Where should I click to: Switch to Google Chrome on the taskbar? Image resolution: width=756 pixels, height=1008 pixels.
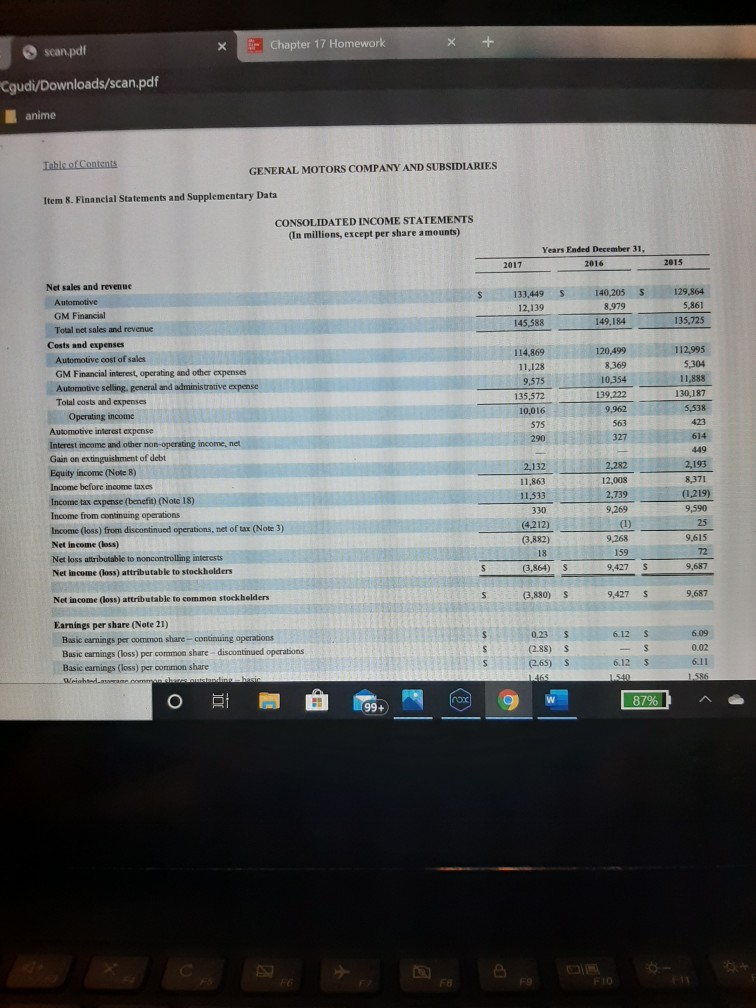click(507, 700)
